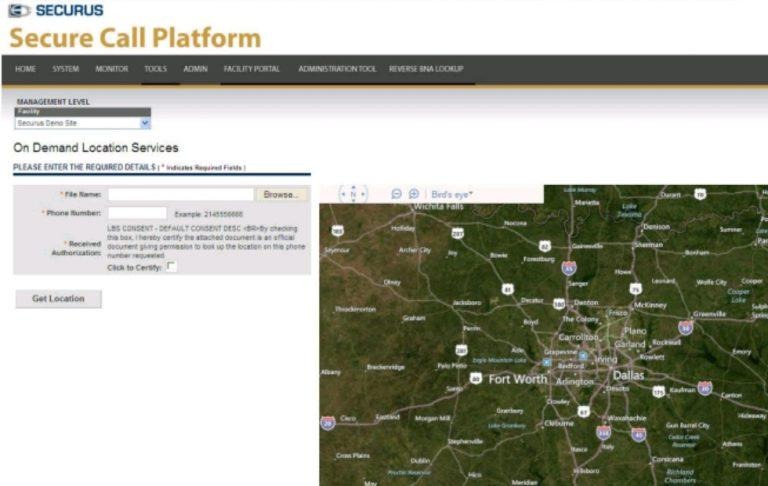
Task: Open the ADMIN menu
Action: pyautogui.click(x=195, y=69)
